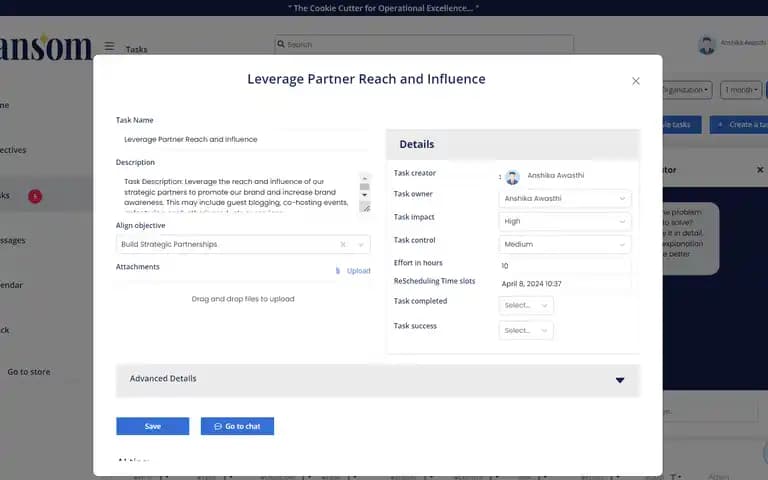Click the Upload attachment link

pyautogui.click(x=359, y=271)
